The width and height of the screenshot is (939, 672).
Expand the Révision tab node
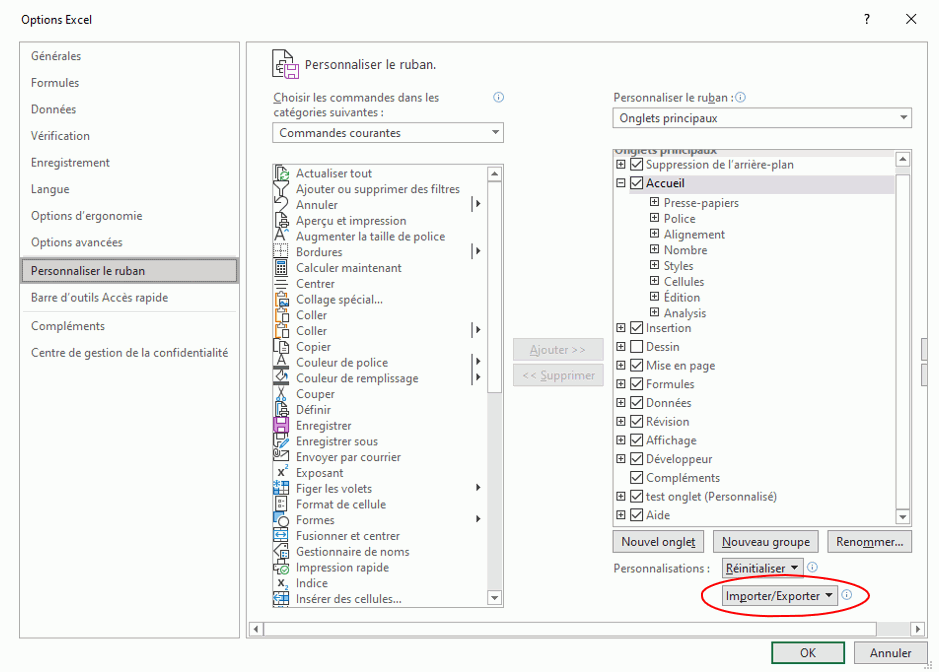tap(621, 421)
